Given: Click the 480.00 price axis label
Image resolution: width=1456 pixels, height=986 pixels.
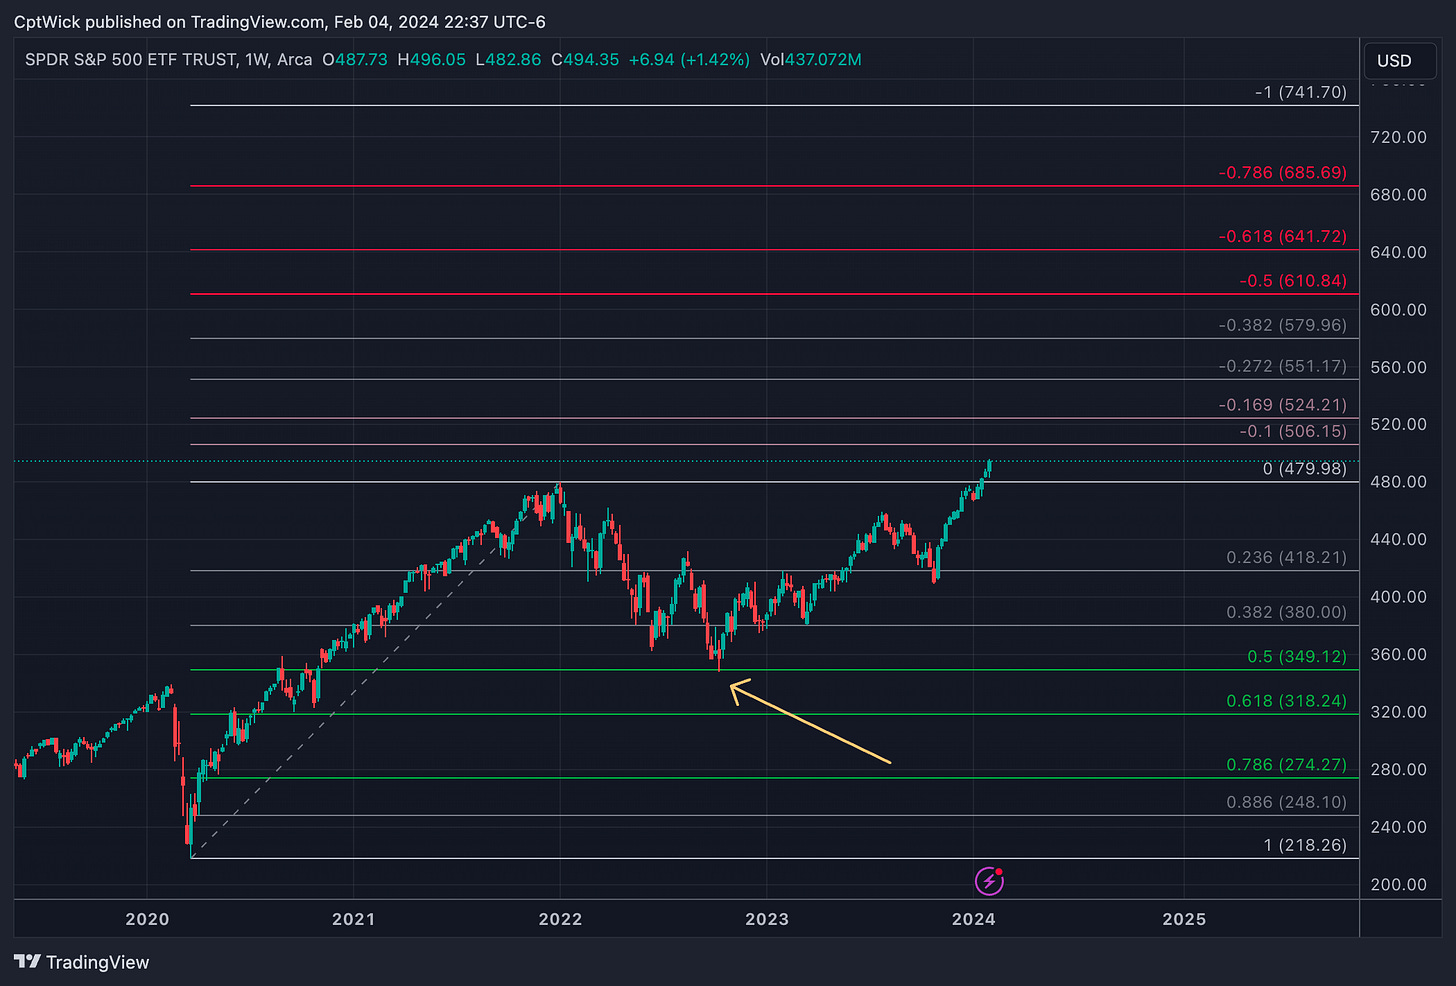Looking at the screenshot, I should coord(1398,482).
